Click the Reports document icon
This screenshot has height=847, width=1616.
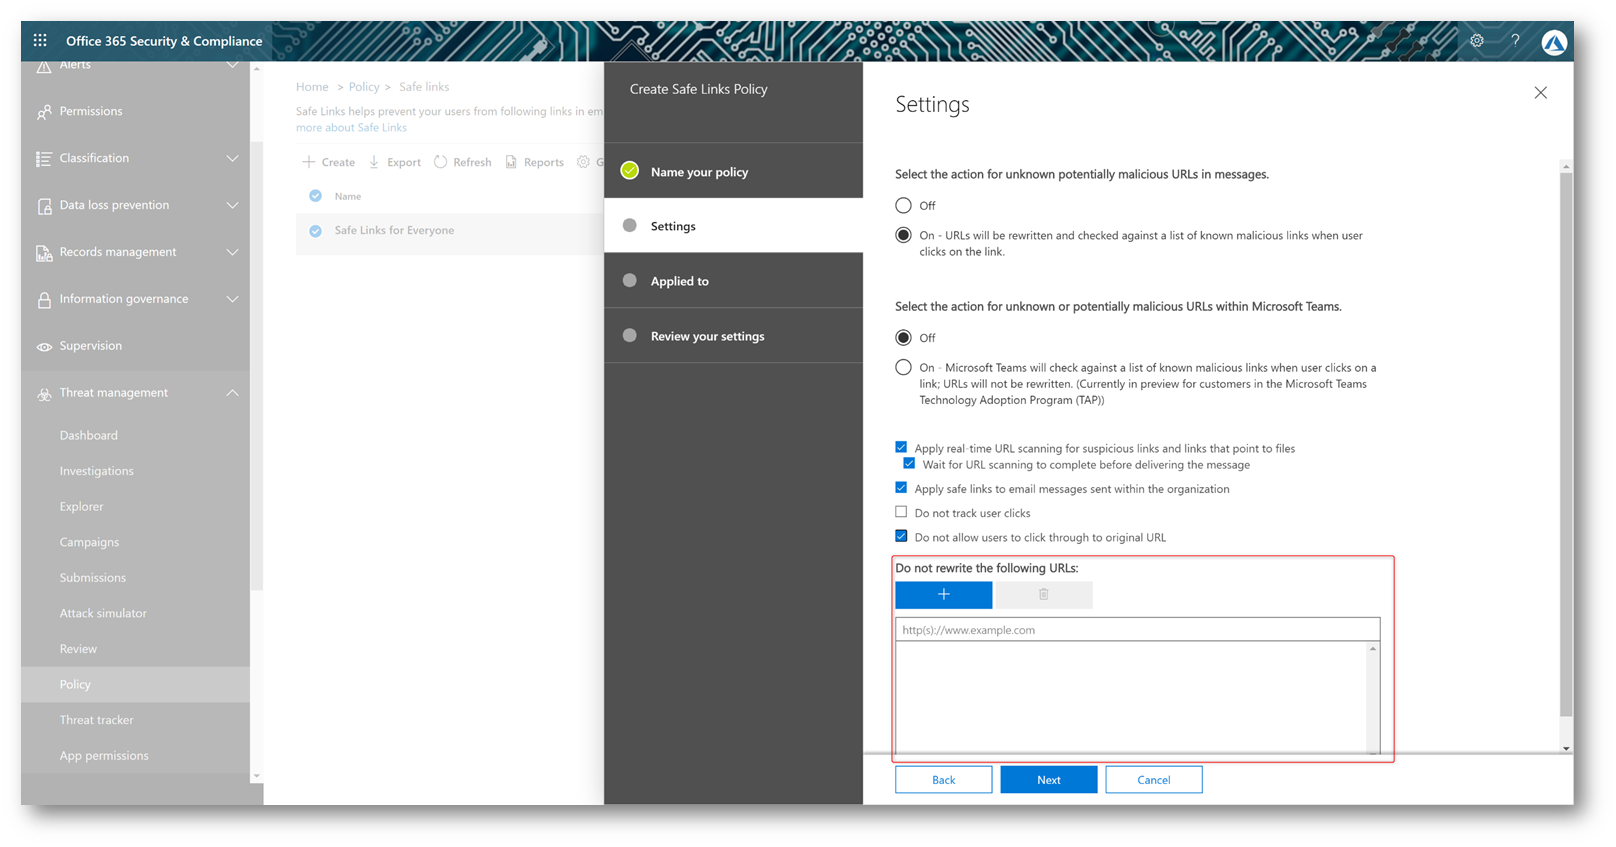tap(511, 162)
